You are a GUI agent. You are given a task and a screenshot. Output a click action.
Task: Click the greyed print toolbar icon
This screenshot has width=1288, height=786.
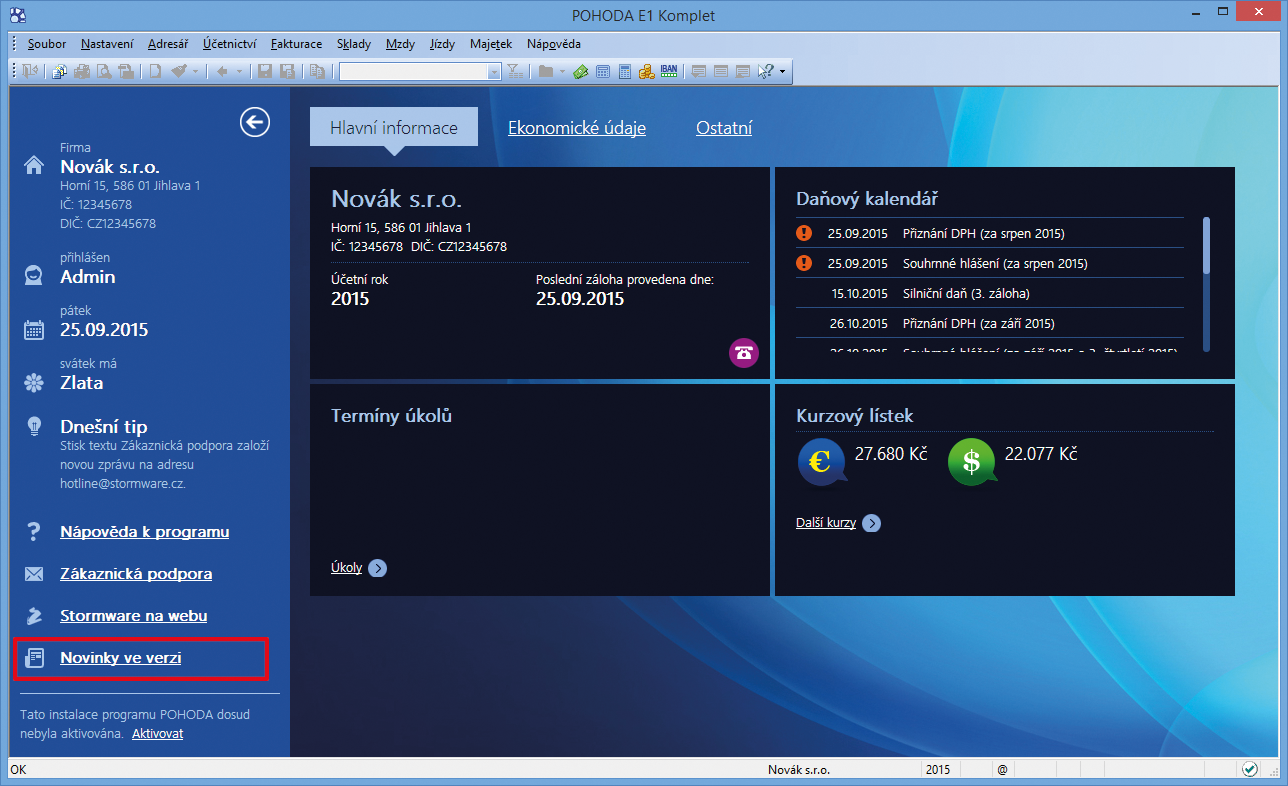[81, 71]
